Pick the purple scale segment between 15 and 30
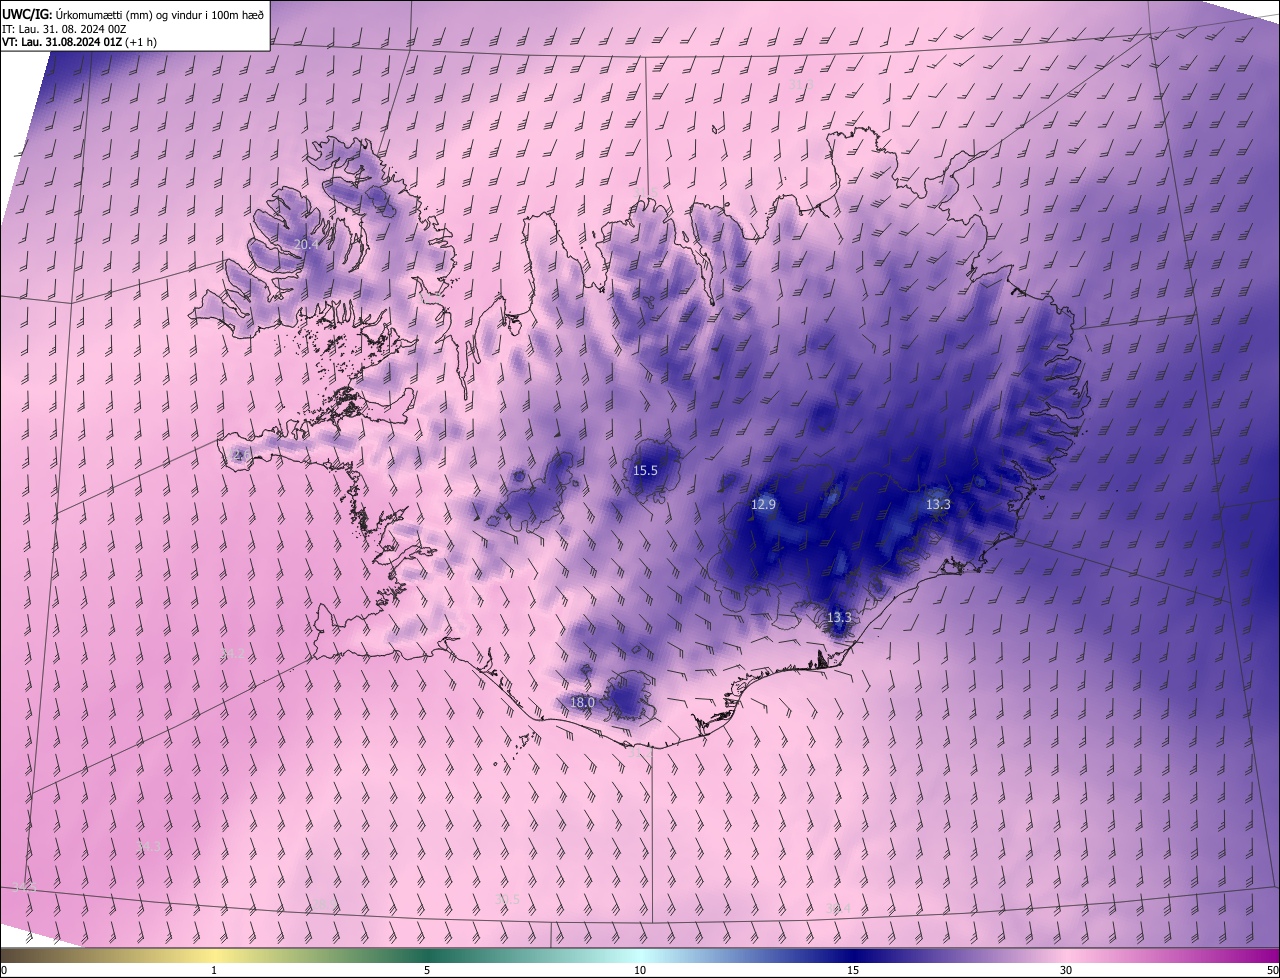 click(960, 955)
